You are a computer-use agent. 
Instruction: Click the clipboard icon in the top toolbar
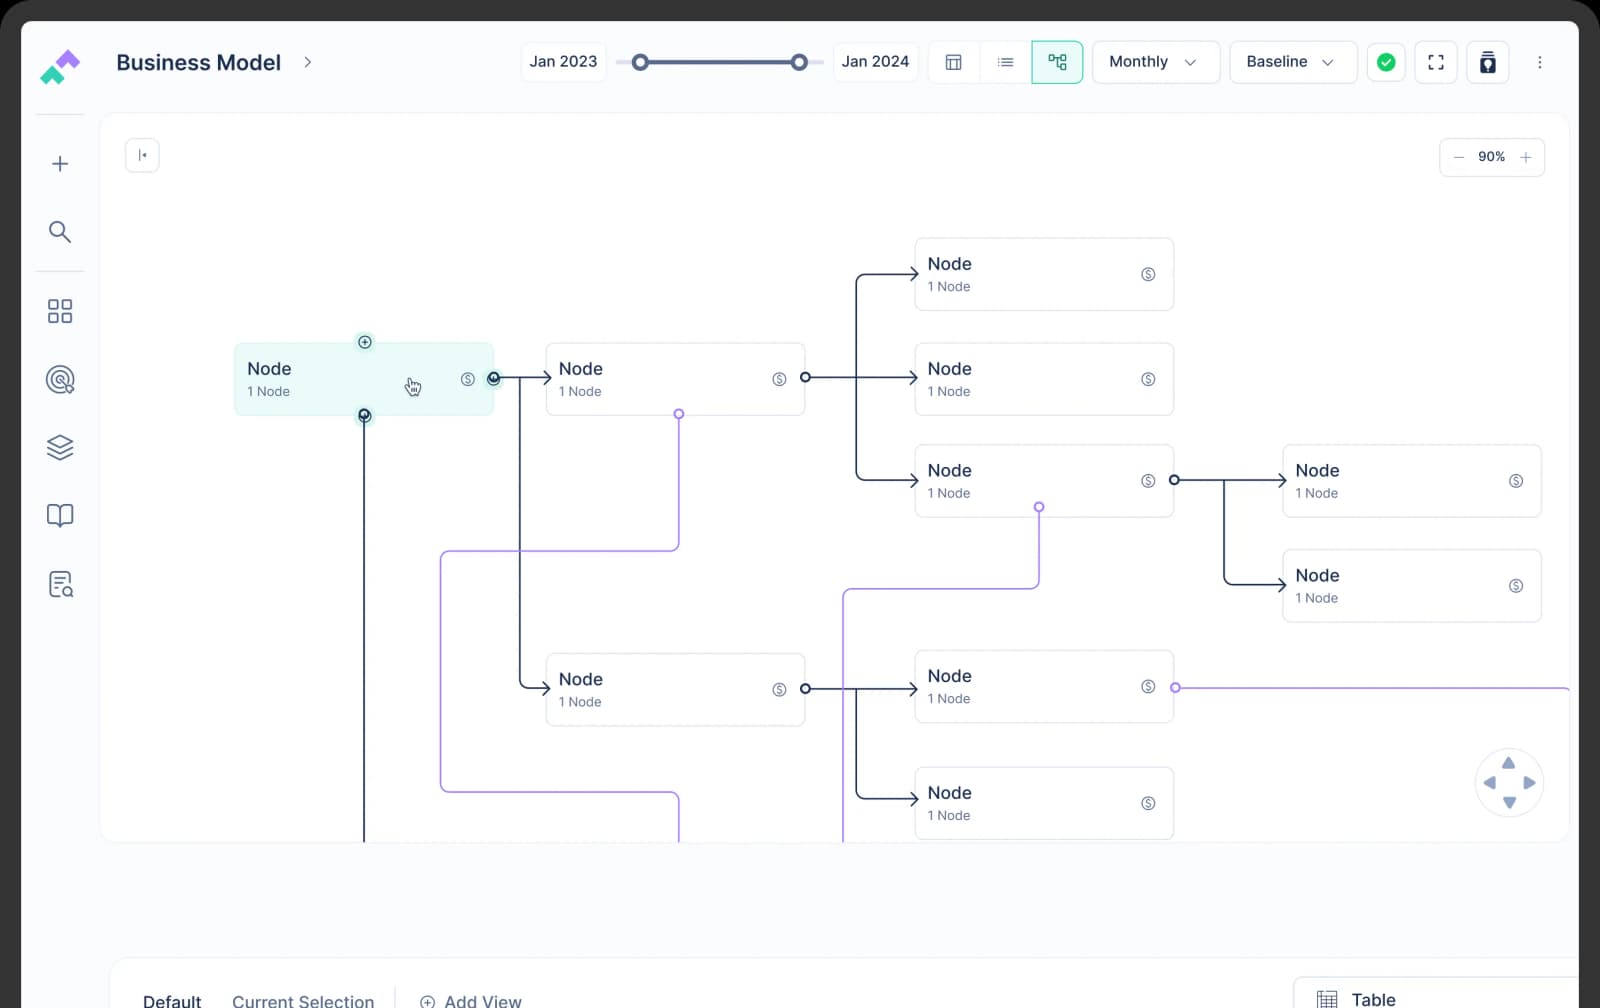point(1488,62)
